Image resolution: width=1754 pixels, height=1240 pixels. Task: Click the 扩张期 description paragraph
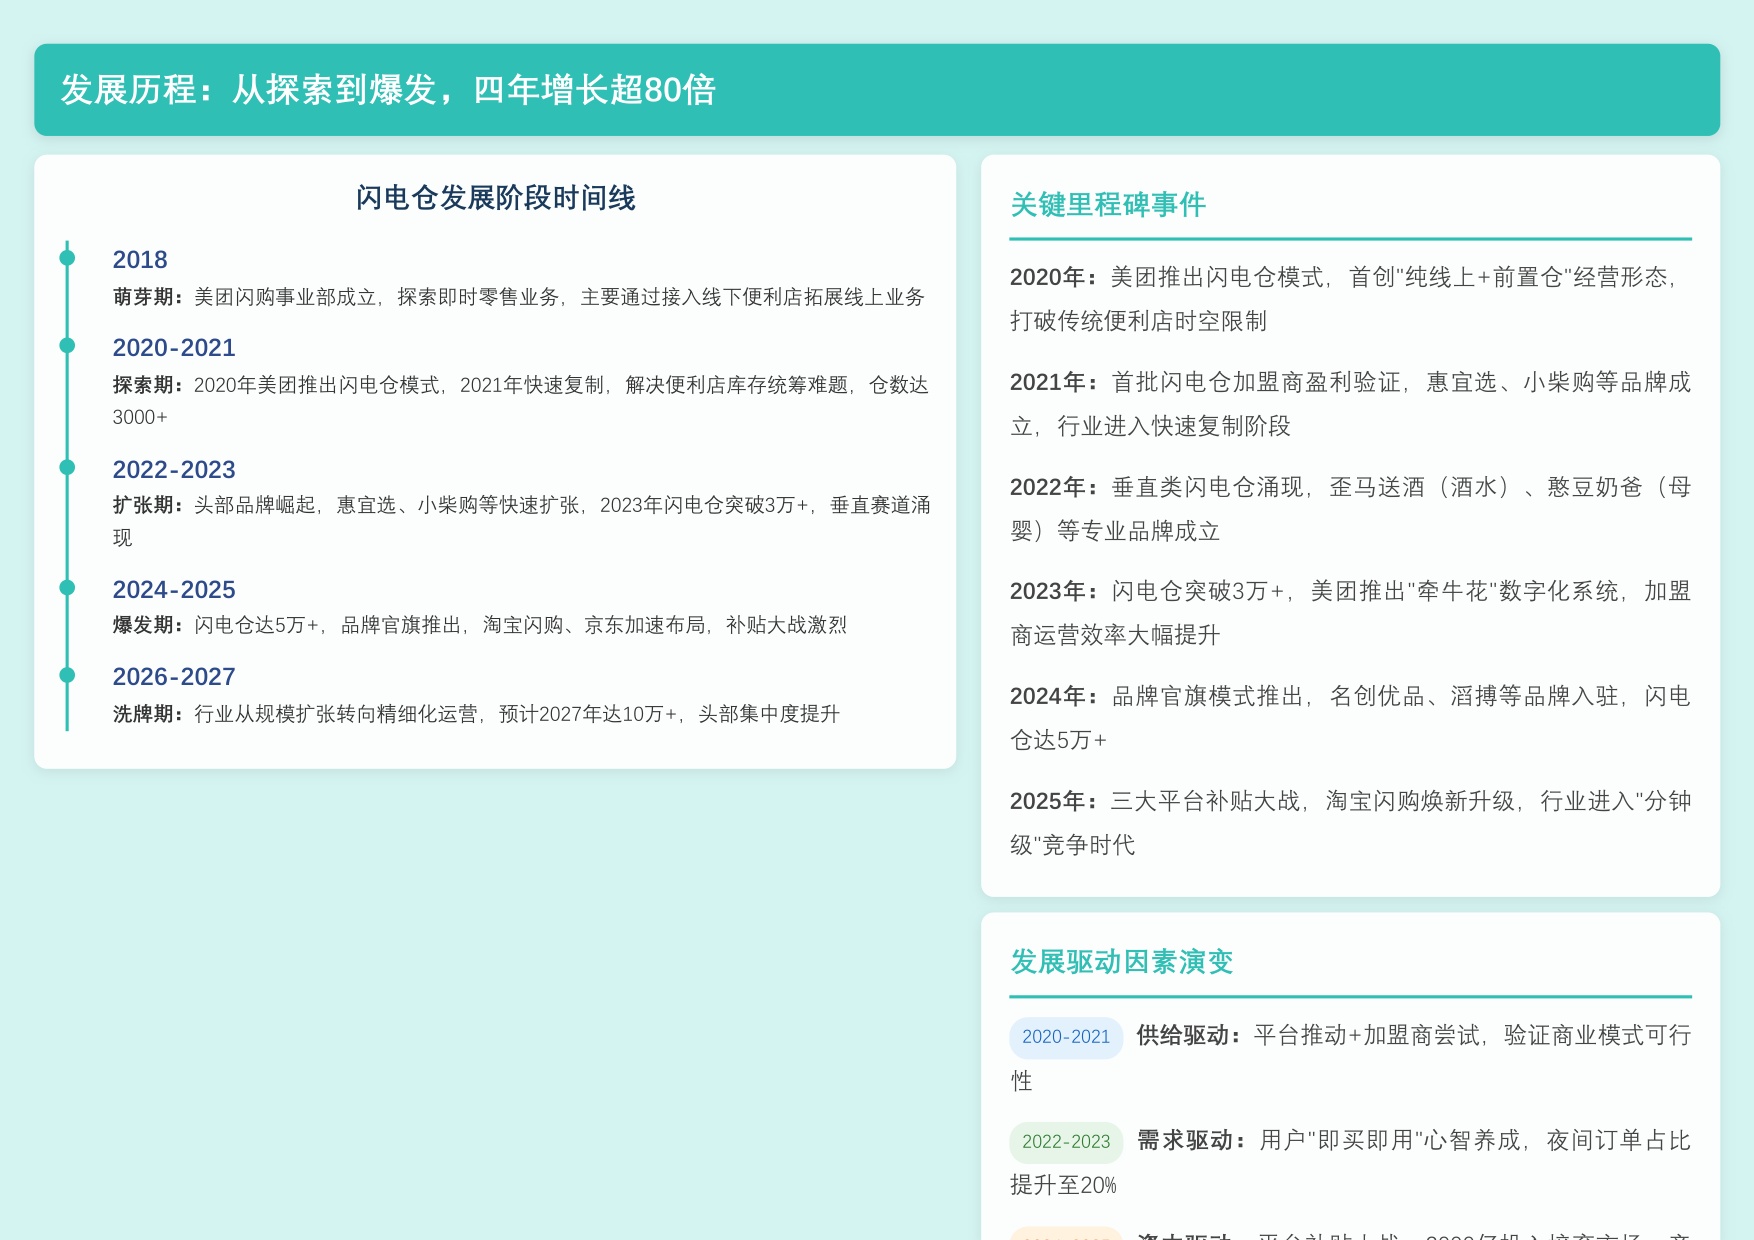[x=521, y=521]
